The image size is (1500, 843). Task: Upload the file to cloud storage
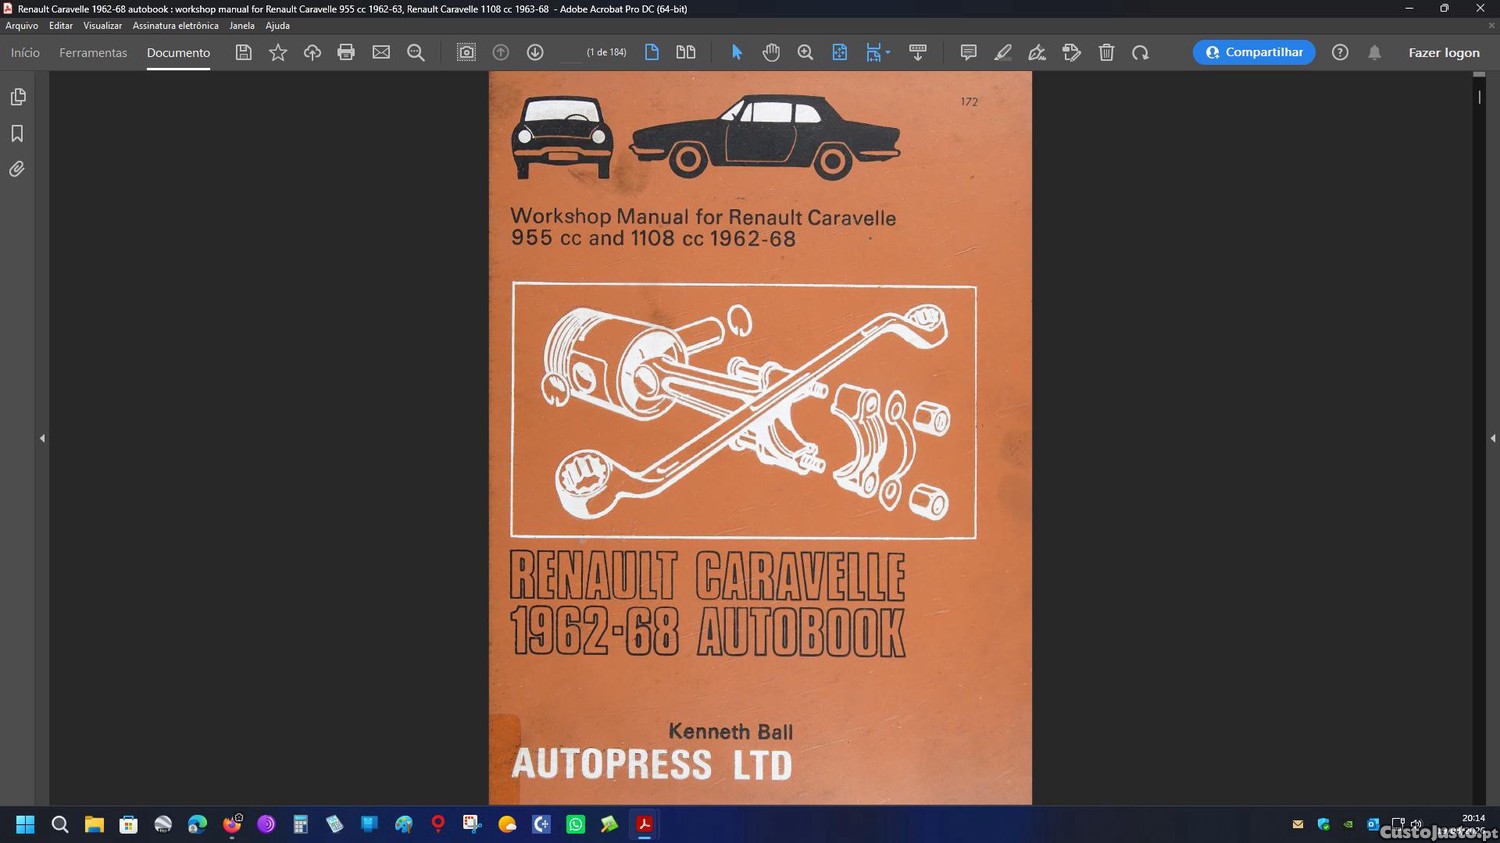pyautogui.click(x=312, y=52)
